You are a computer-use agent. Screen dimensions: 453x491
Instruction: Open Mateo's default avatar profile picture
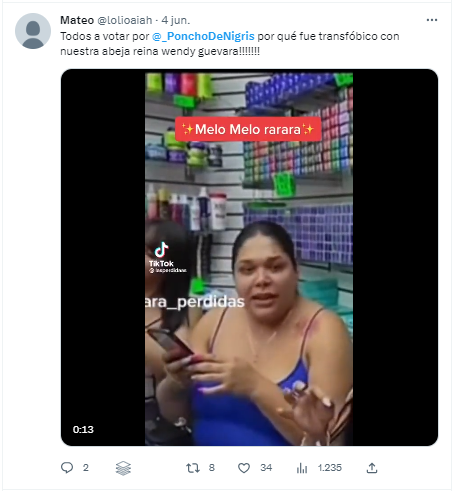click(33, 31)
